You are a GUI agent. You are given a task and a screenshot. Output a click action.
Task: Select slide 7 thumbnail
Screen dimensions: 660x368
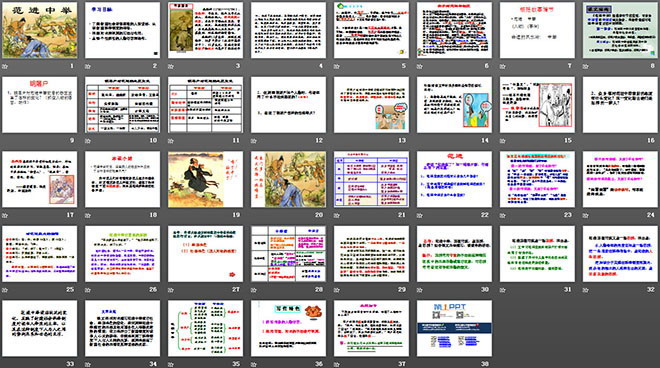(x=537, y=30)
